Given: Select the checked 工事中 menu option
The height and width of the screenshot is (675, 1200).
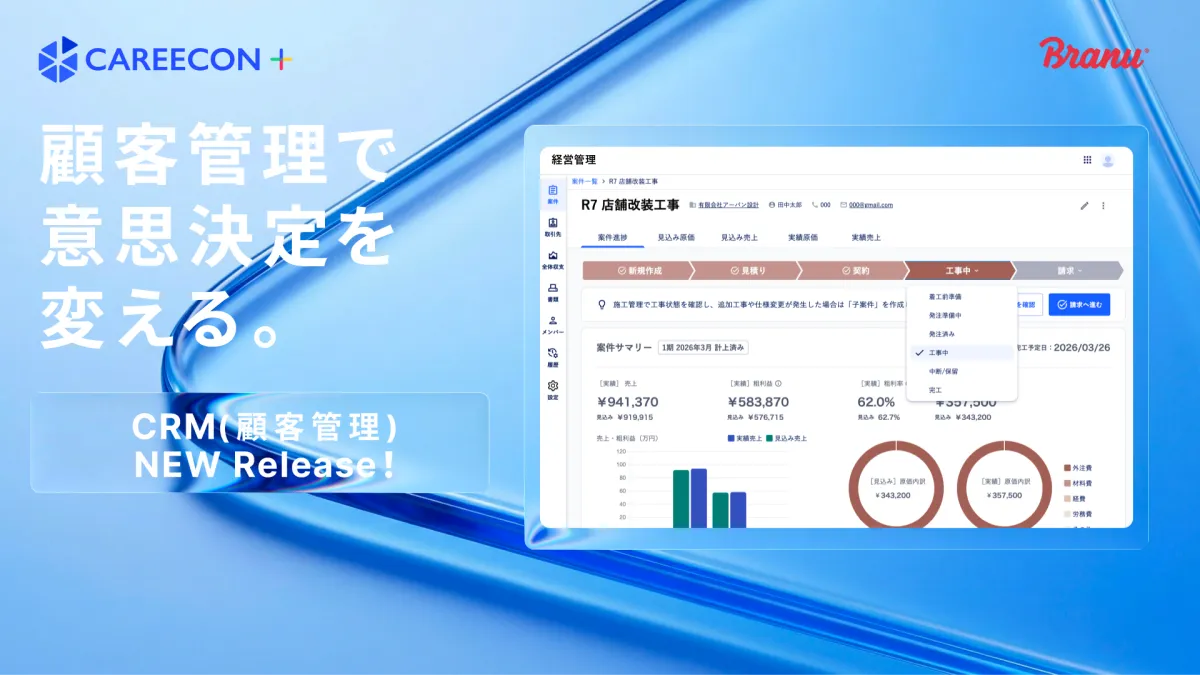Looking at the screenshot, I should pyautogui.click(x=938, y=353).
